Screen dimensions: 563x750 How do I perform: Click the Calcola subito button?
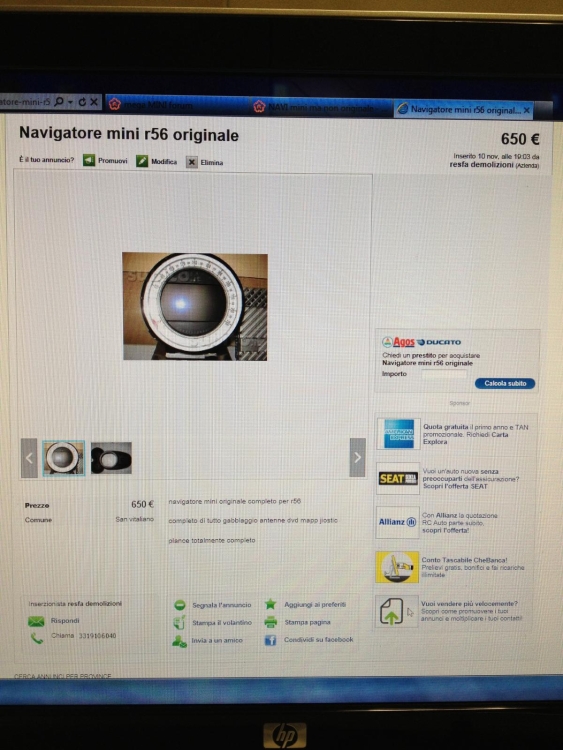click(x=505, y=384)
